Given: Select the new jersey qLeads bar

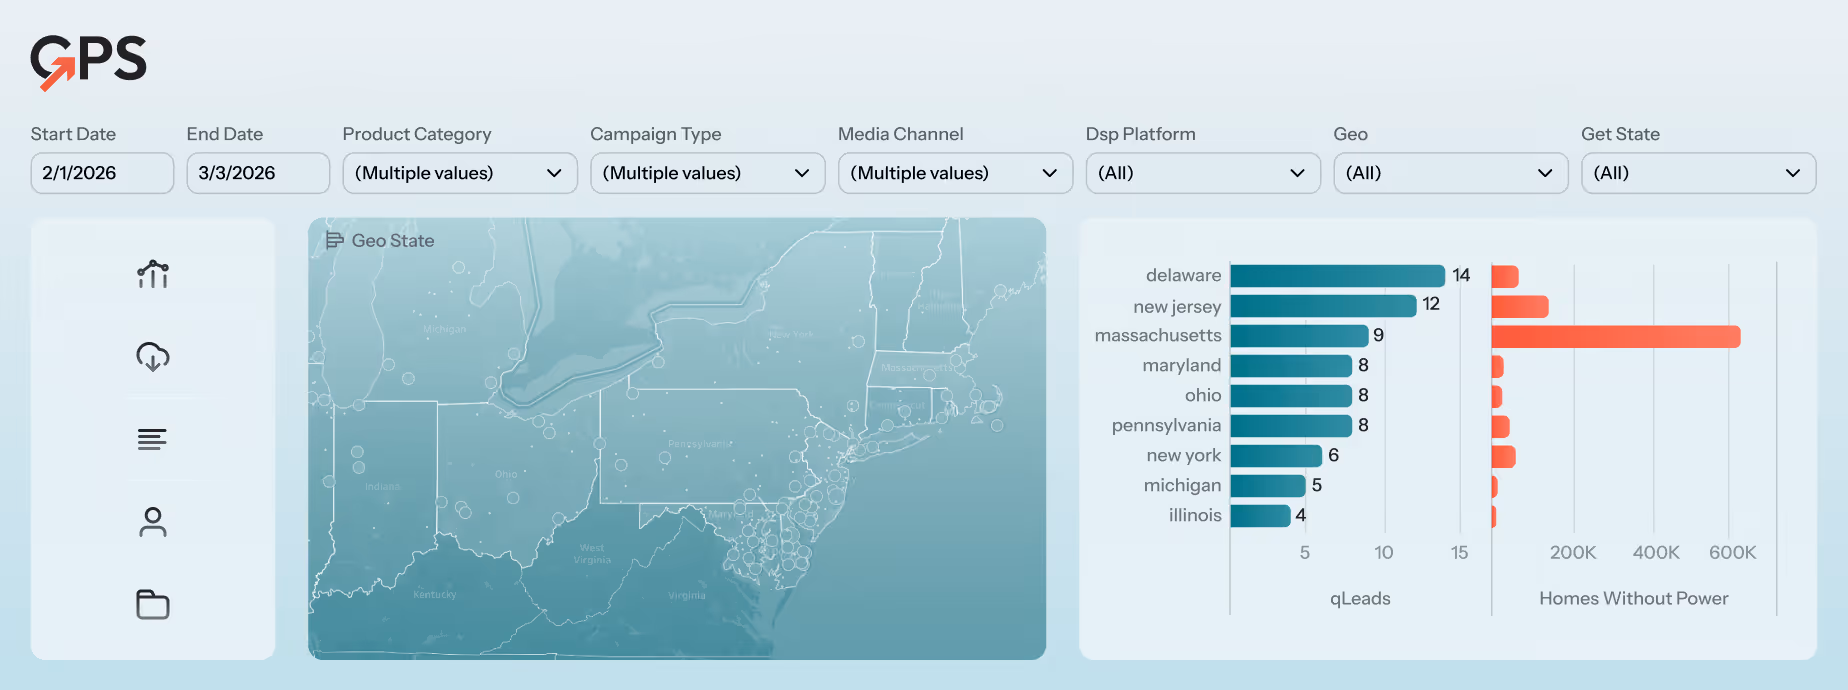Looking at the screenshot, I should click(1324, 306).
